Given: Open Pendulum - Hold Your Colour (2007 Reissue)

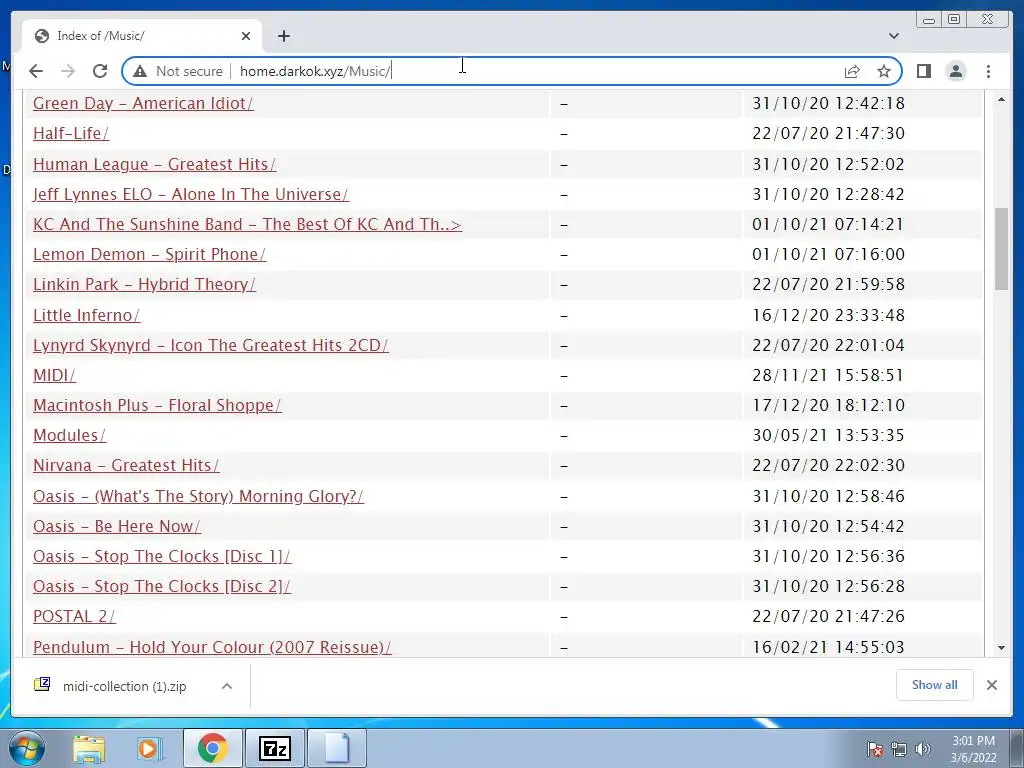Looking at the screenshot, I should [x=212, y=647].
